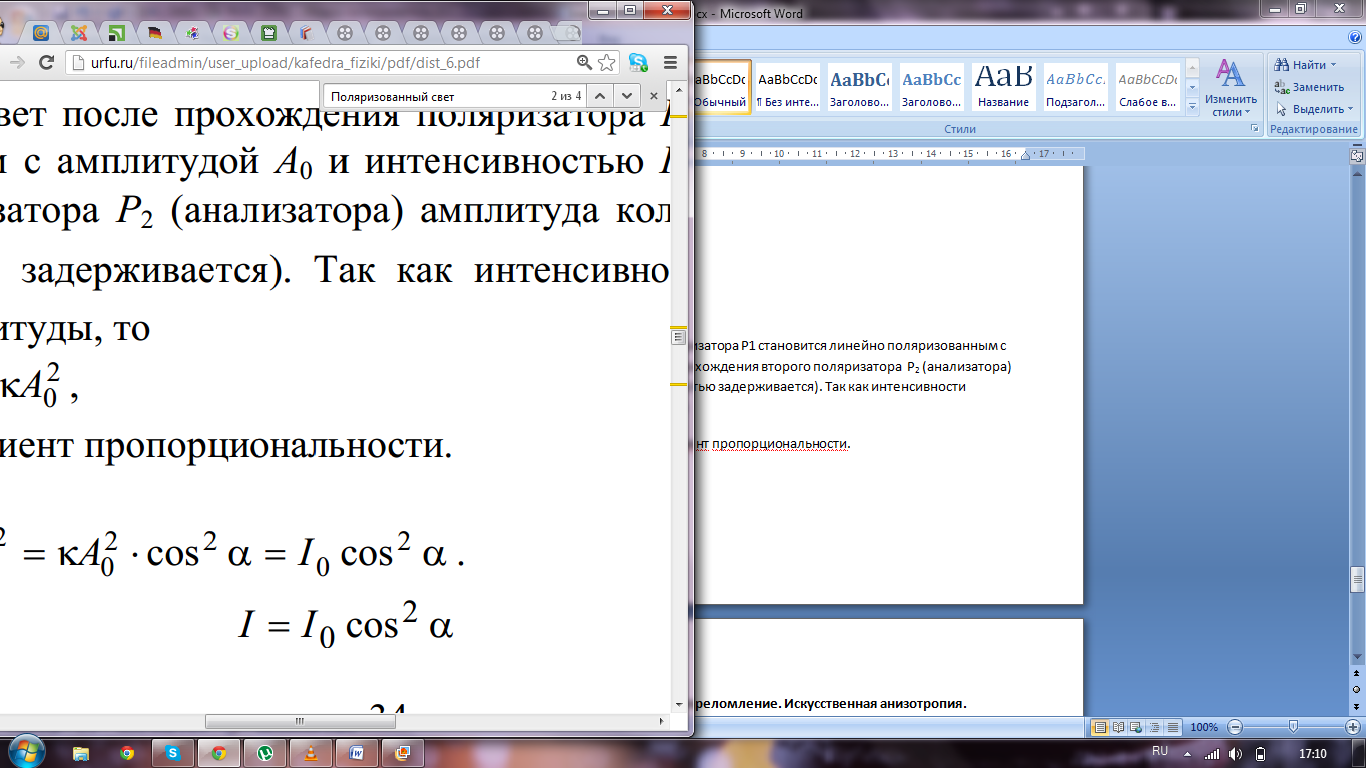The width and height of the screenshot is (1366, 768).
Task: Go to next find result in Chrome
Action: (626, 96)
